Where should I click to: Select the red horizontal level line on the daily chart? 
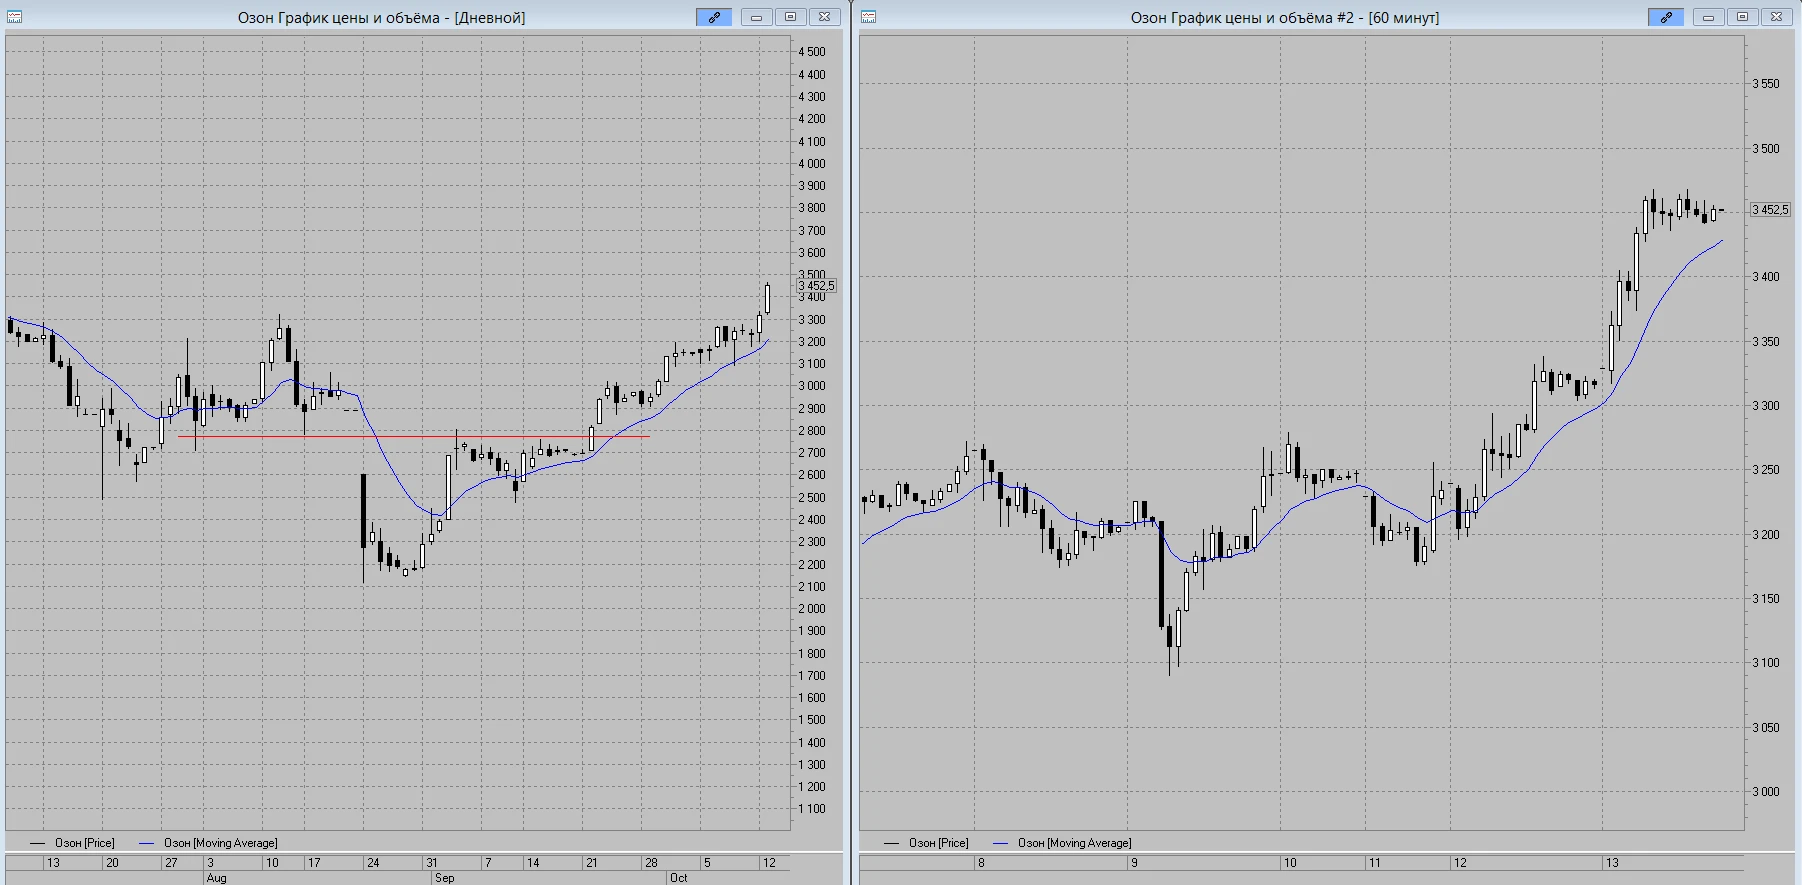(413, 436)
